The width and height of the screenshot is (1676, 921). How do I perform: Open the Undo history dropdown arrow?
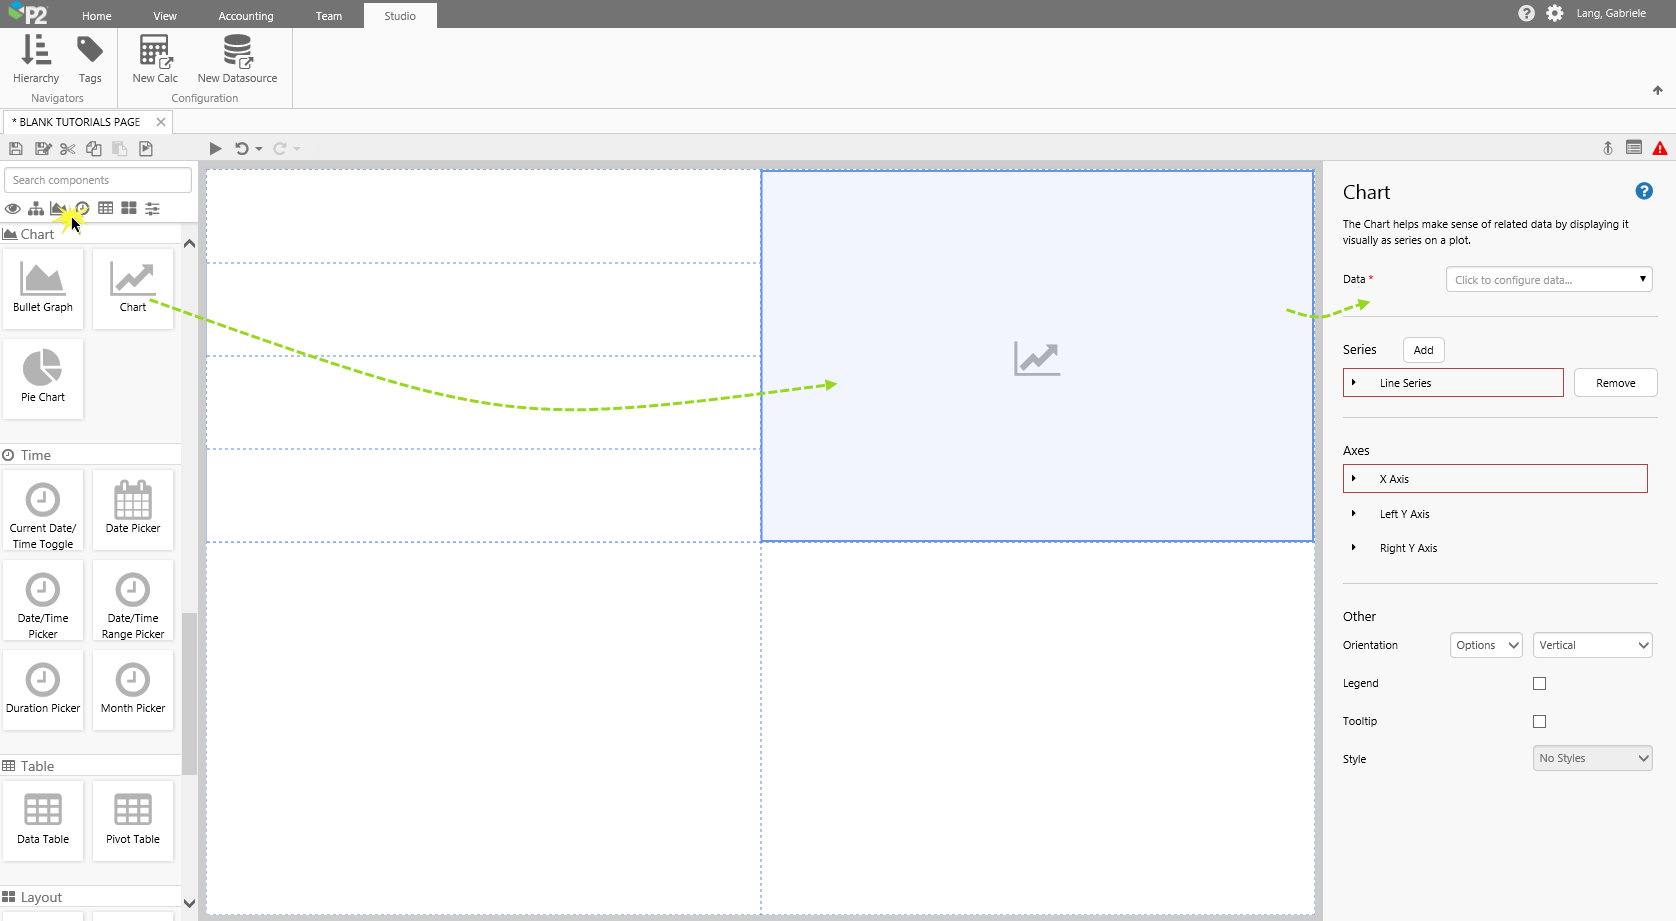click(259, 149)
